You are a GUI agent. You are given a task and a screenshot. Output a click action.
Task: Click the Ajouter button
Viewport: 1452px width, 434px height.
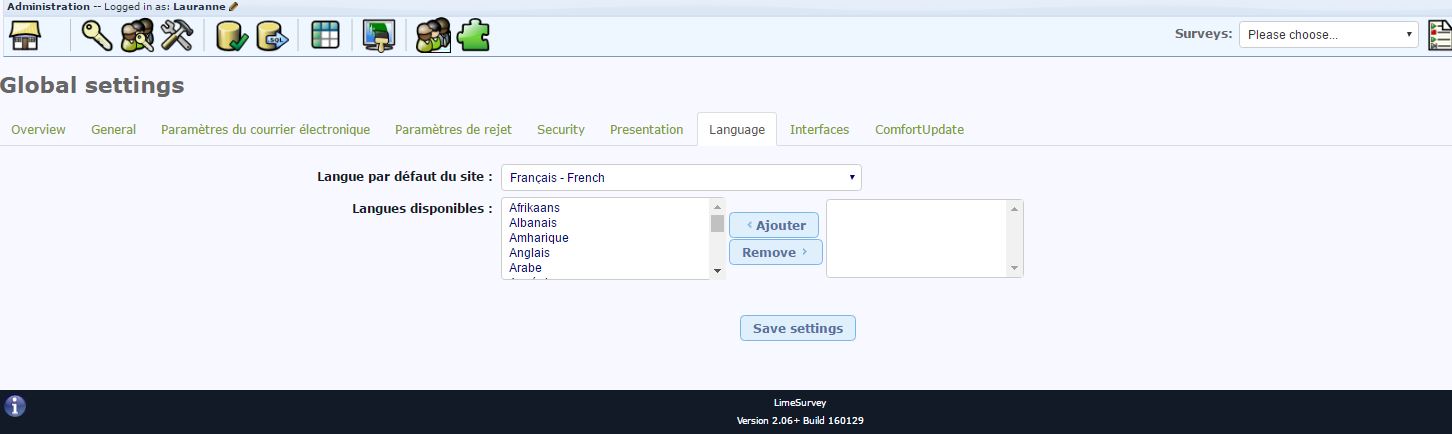774,225
